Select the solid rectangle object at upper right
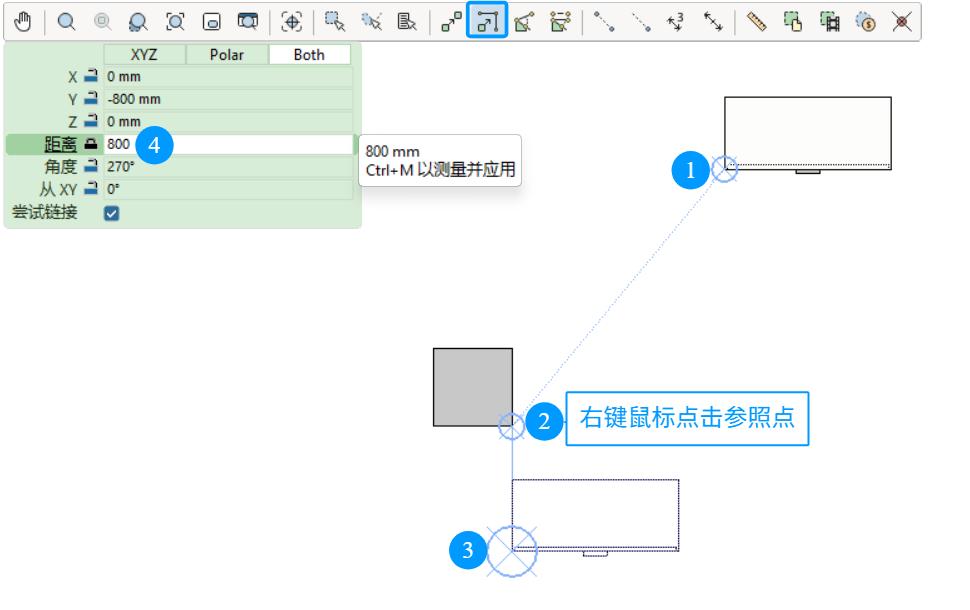 coord(808,133)
